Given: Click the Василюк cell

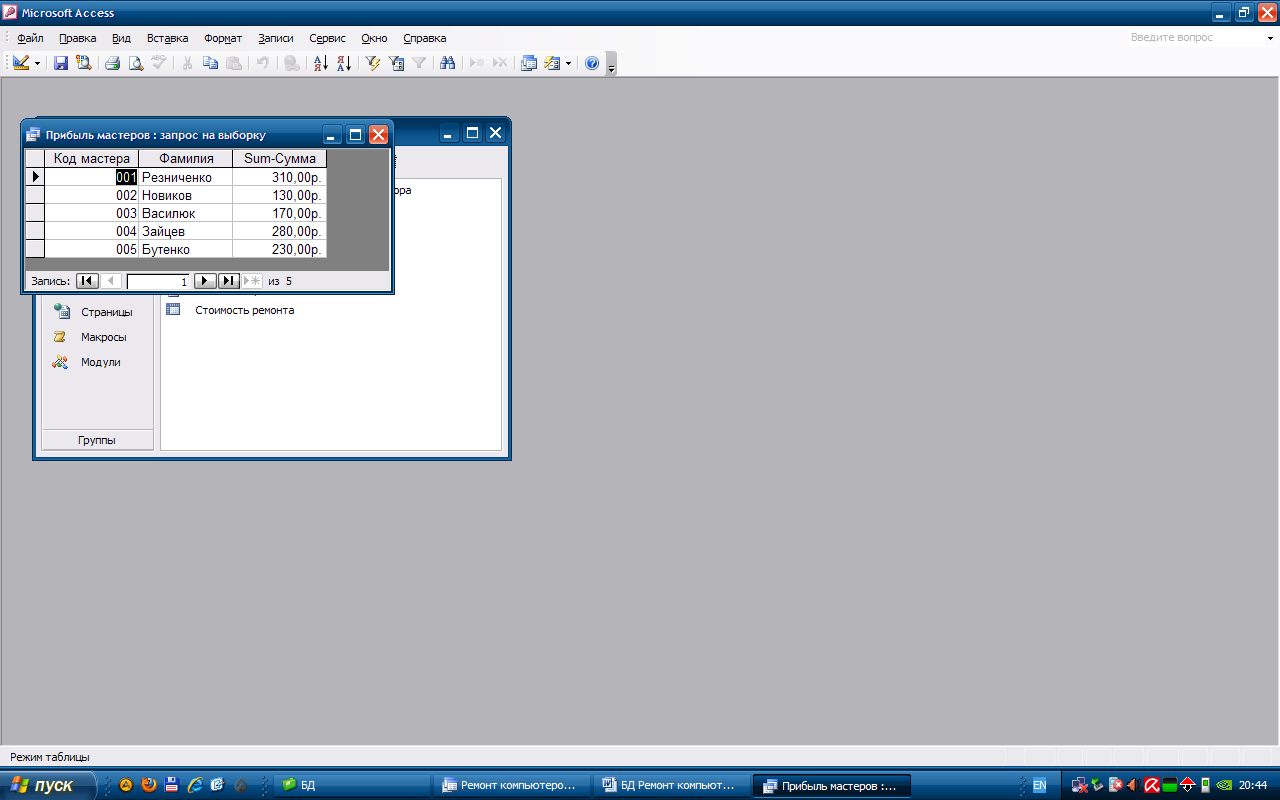Looking at the screenshot, I should point(186,213).
